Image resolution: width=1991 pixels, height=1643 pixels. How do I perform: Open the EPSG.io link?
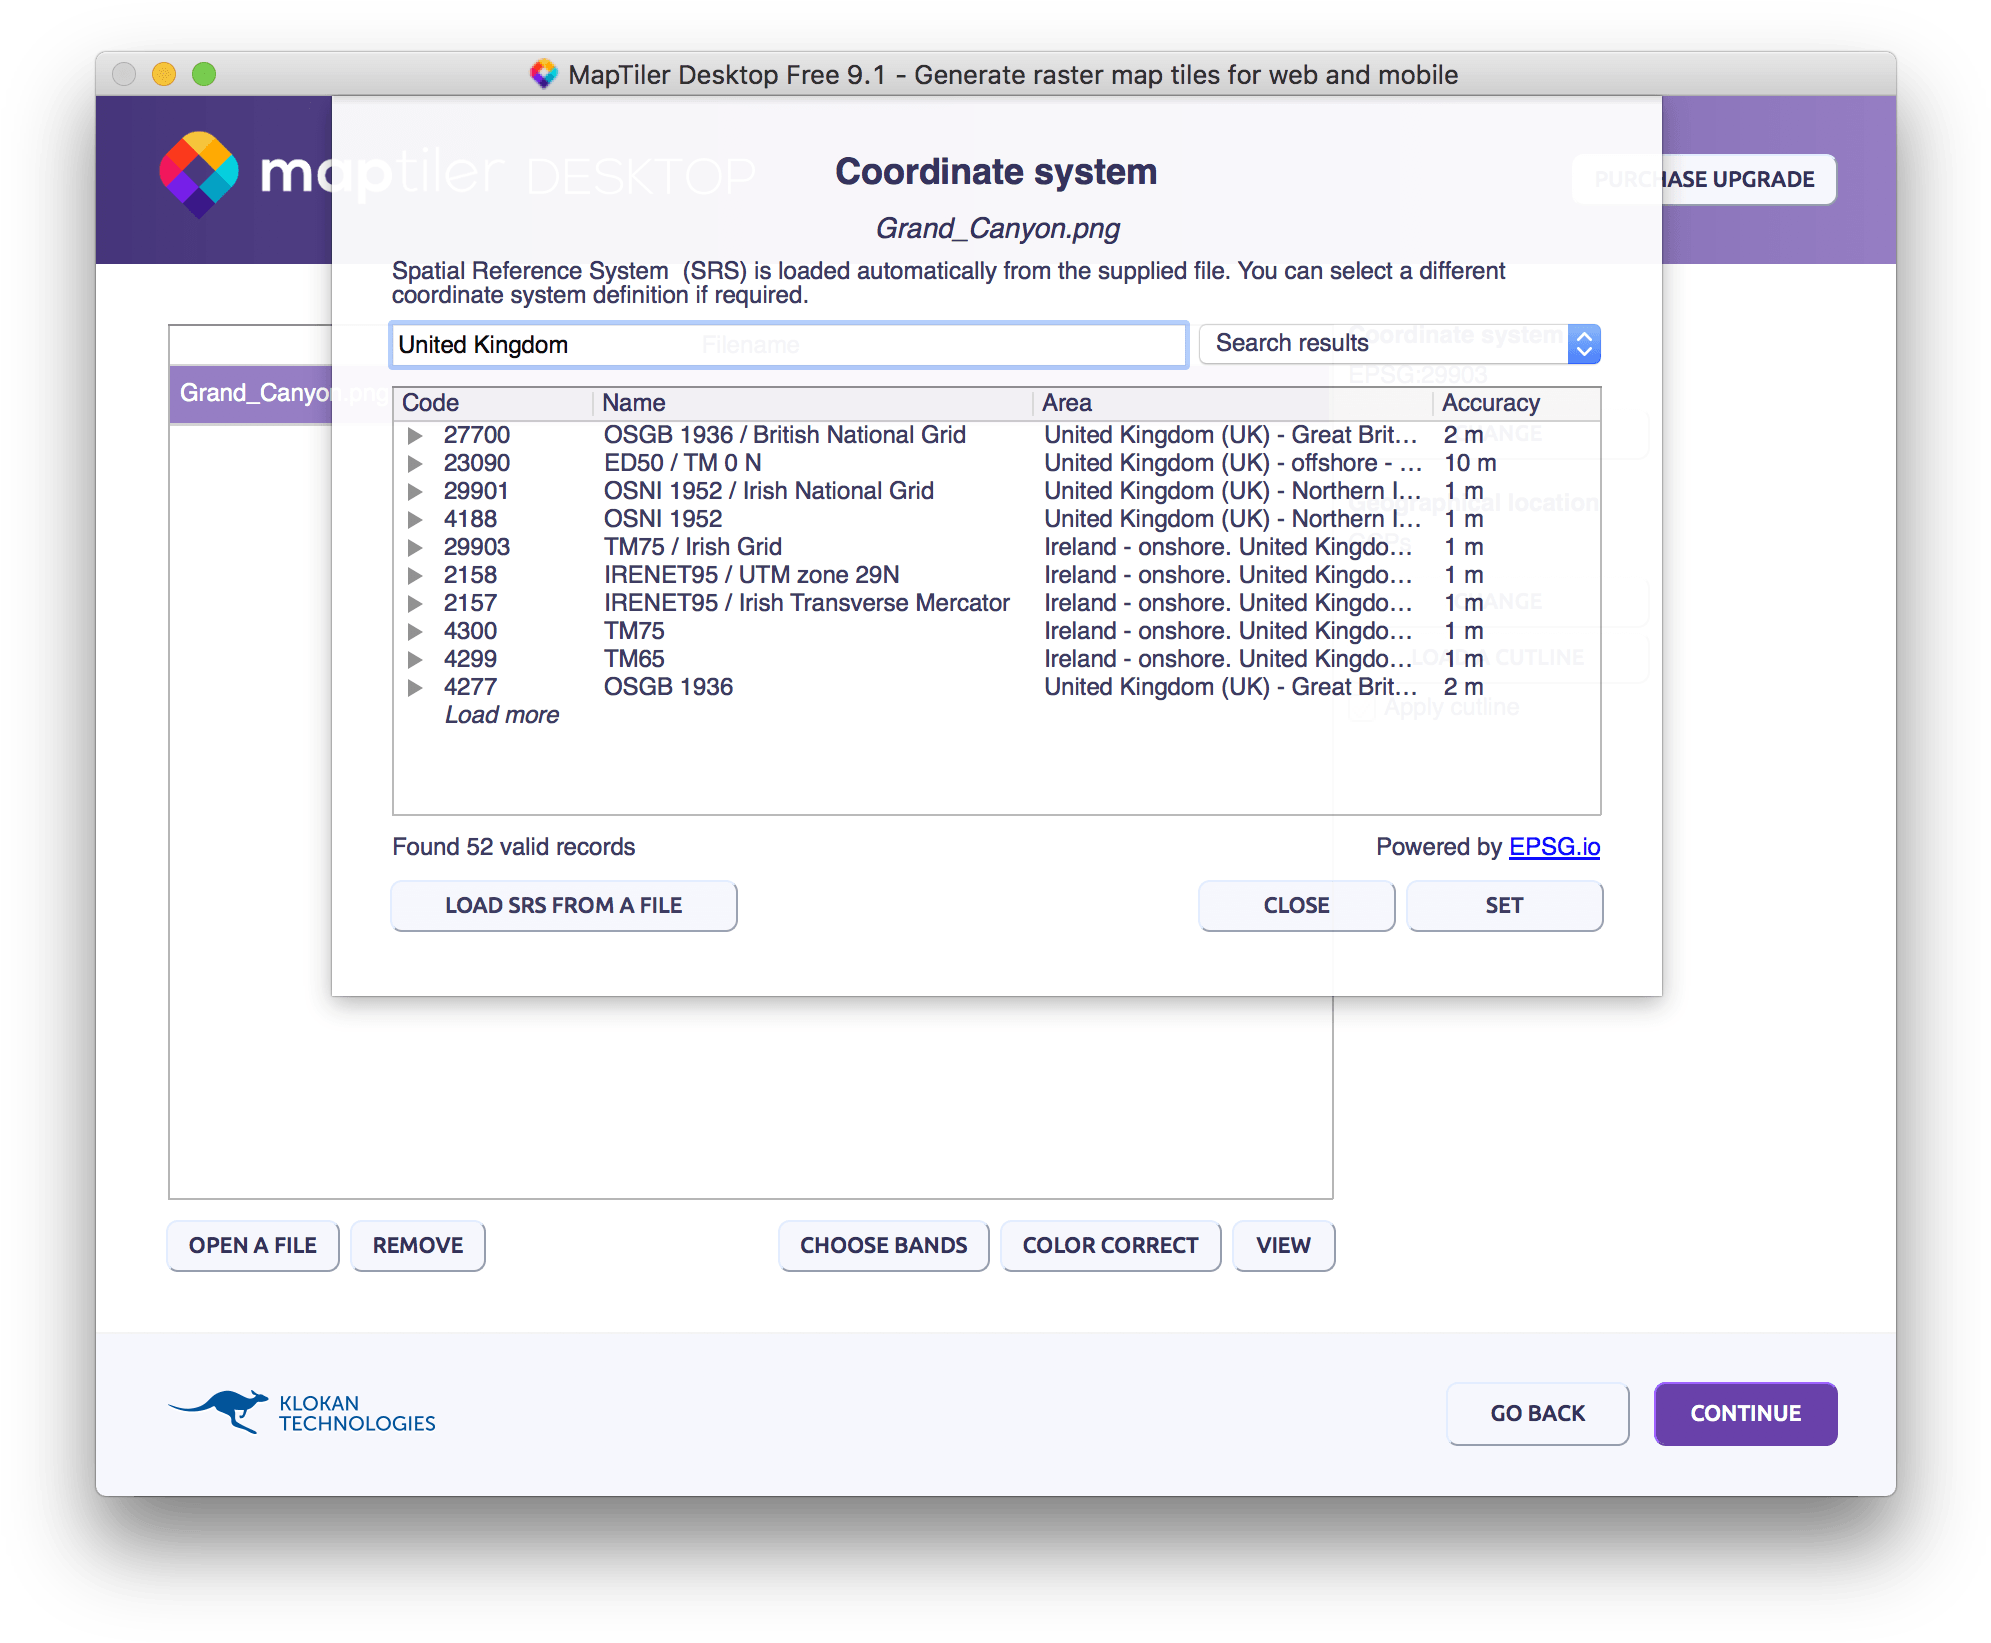(x=1554, y=846)
